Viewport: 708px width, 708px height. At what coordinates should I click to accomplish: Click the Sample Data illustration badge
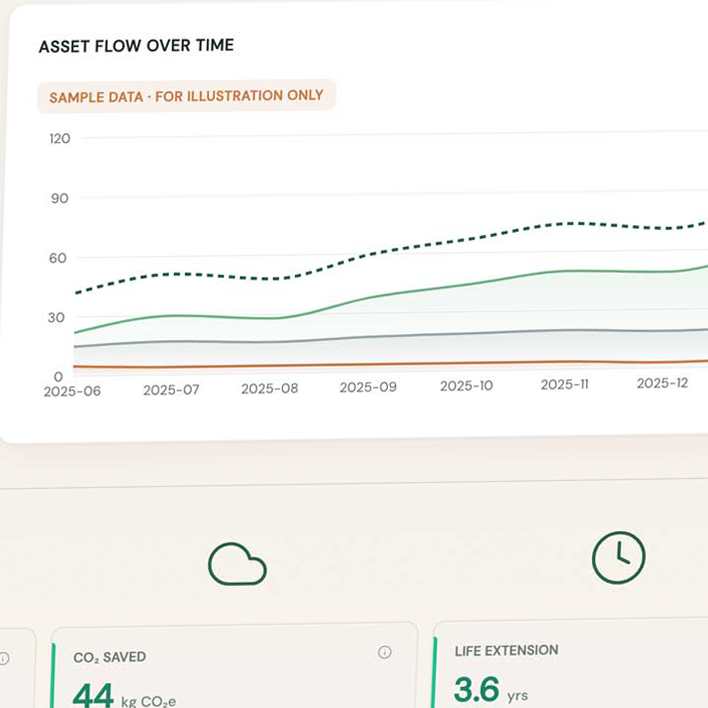186,96
